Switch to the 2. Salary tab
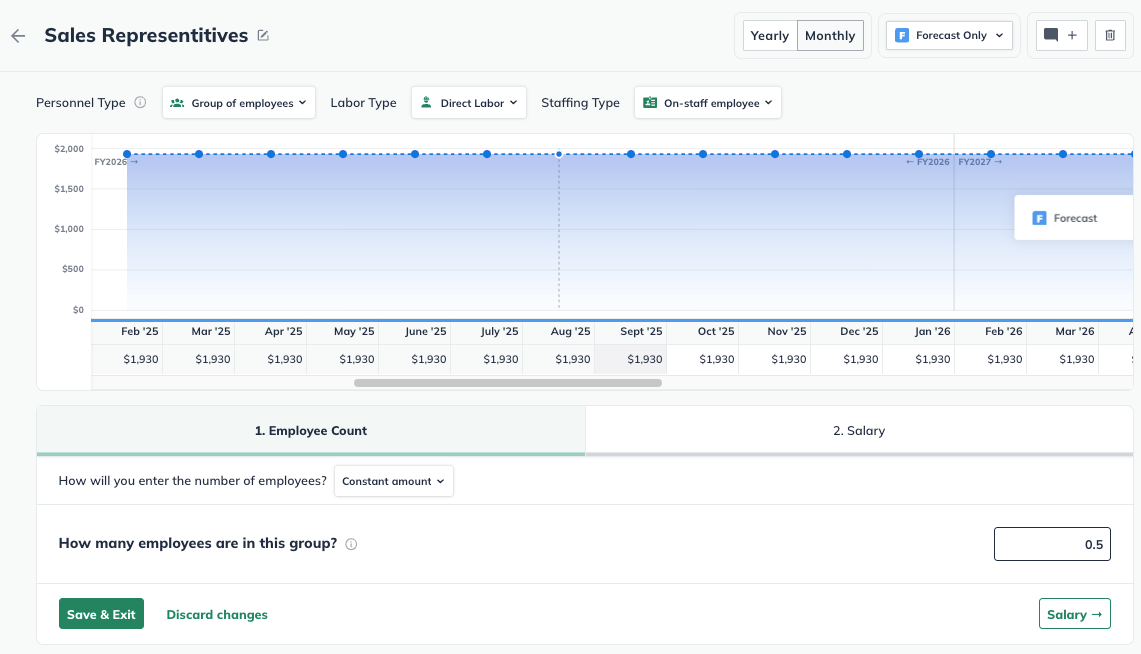The height and width of the screenshot is (654, 1141). pyautogui.click(x=859, y=431)
